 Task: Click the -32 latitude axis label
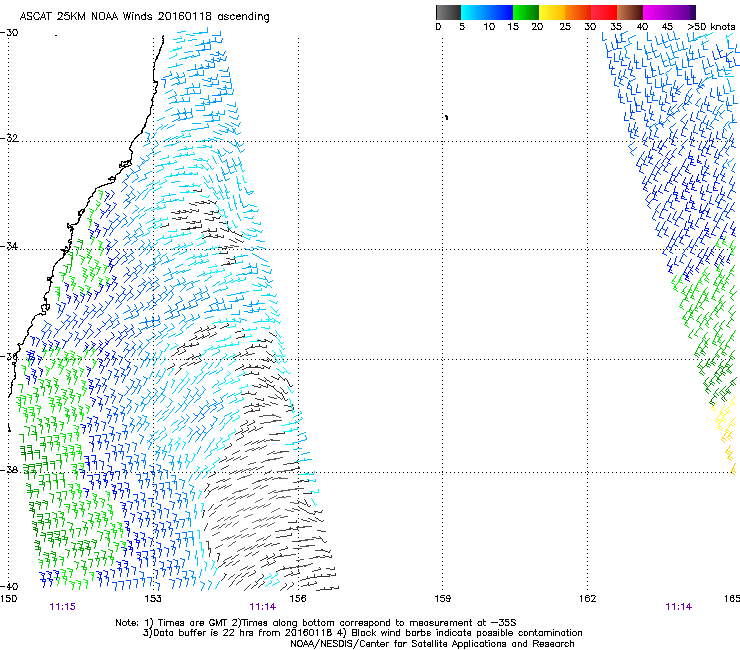(x=9, y=138)
